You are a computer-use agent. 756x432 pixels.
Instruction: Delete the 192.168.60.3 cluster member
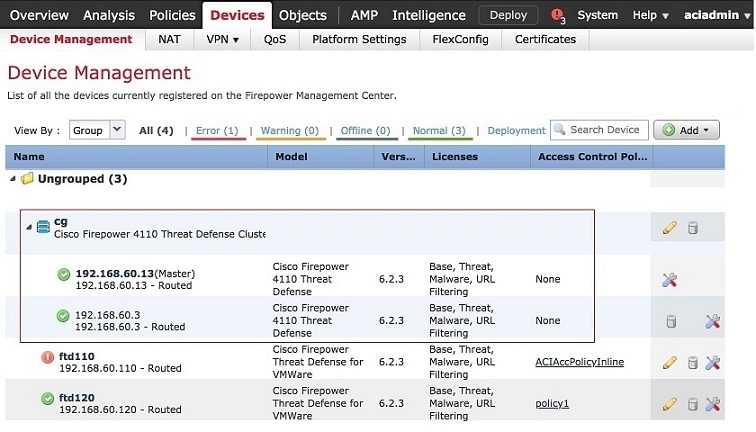click(671, 321)
